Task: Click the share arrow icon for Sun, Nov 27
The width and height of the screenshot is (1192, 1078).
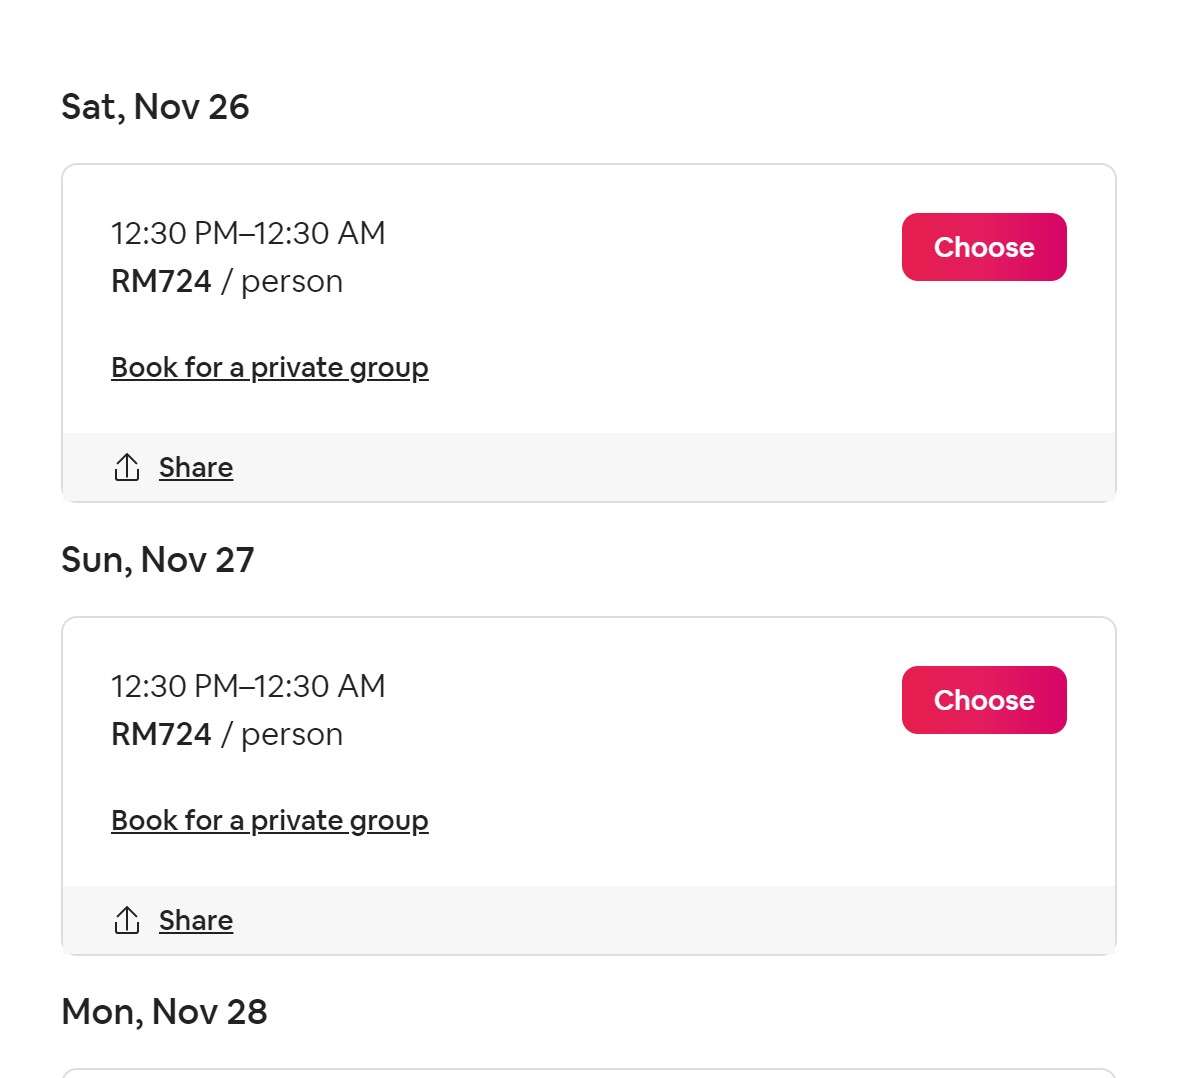Action: point(126,921)
